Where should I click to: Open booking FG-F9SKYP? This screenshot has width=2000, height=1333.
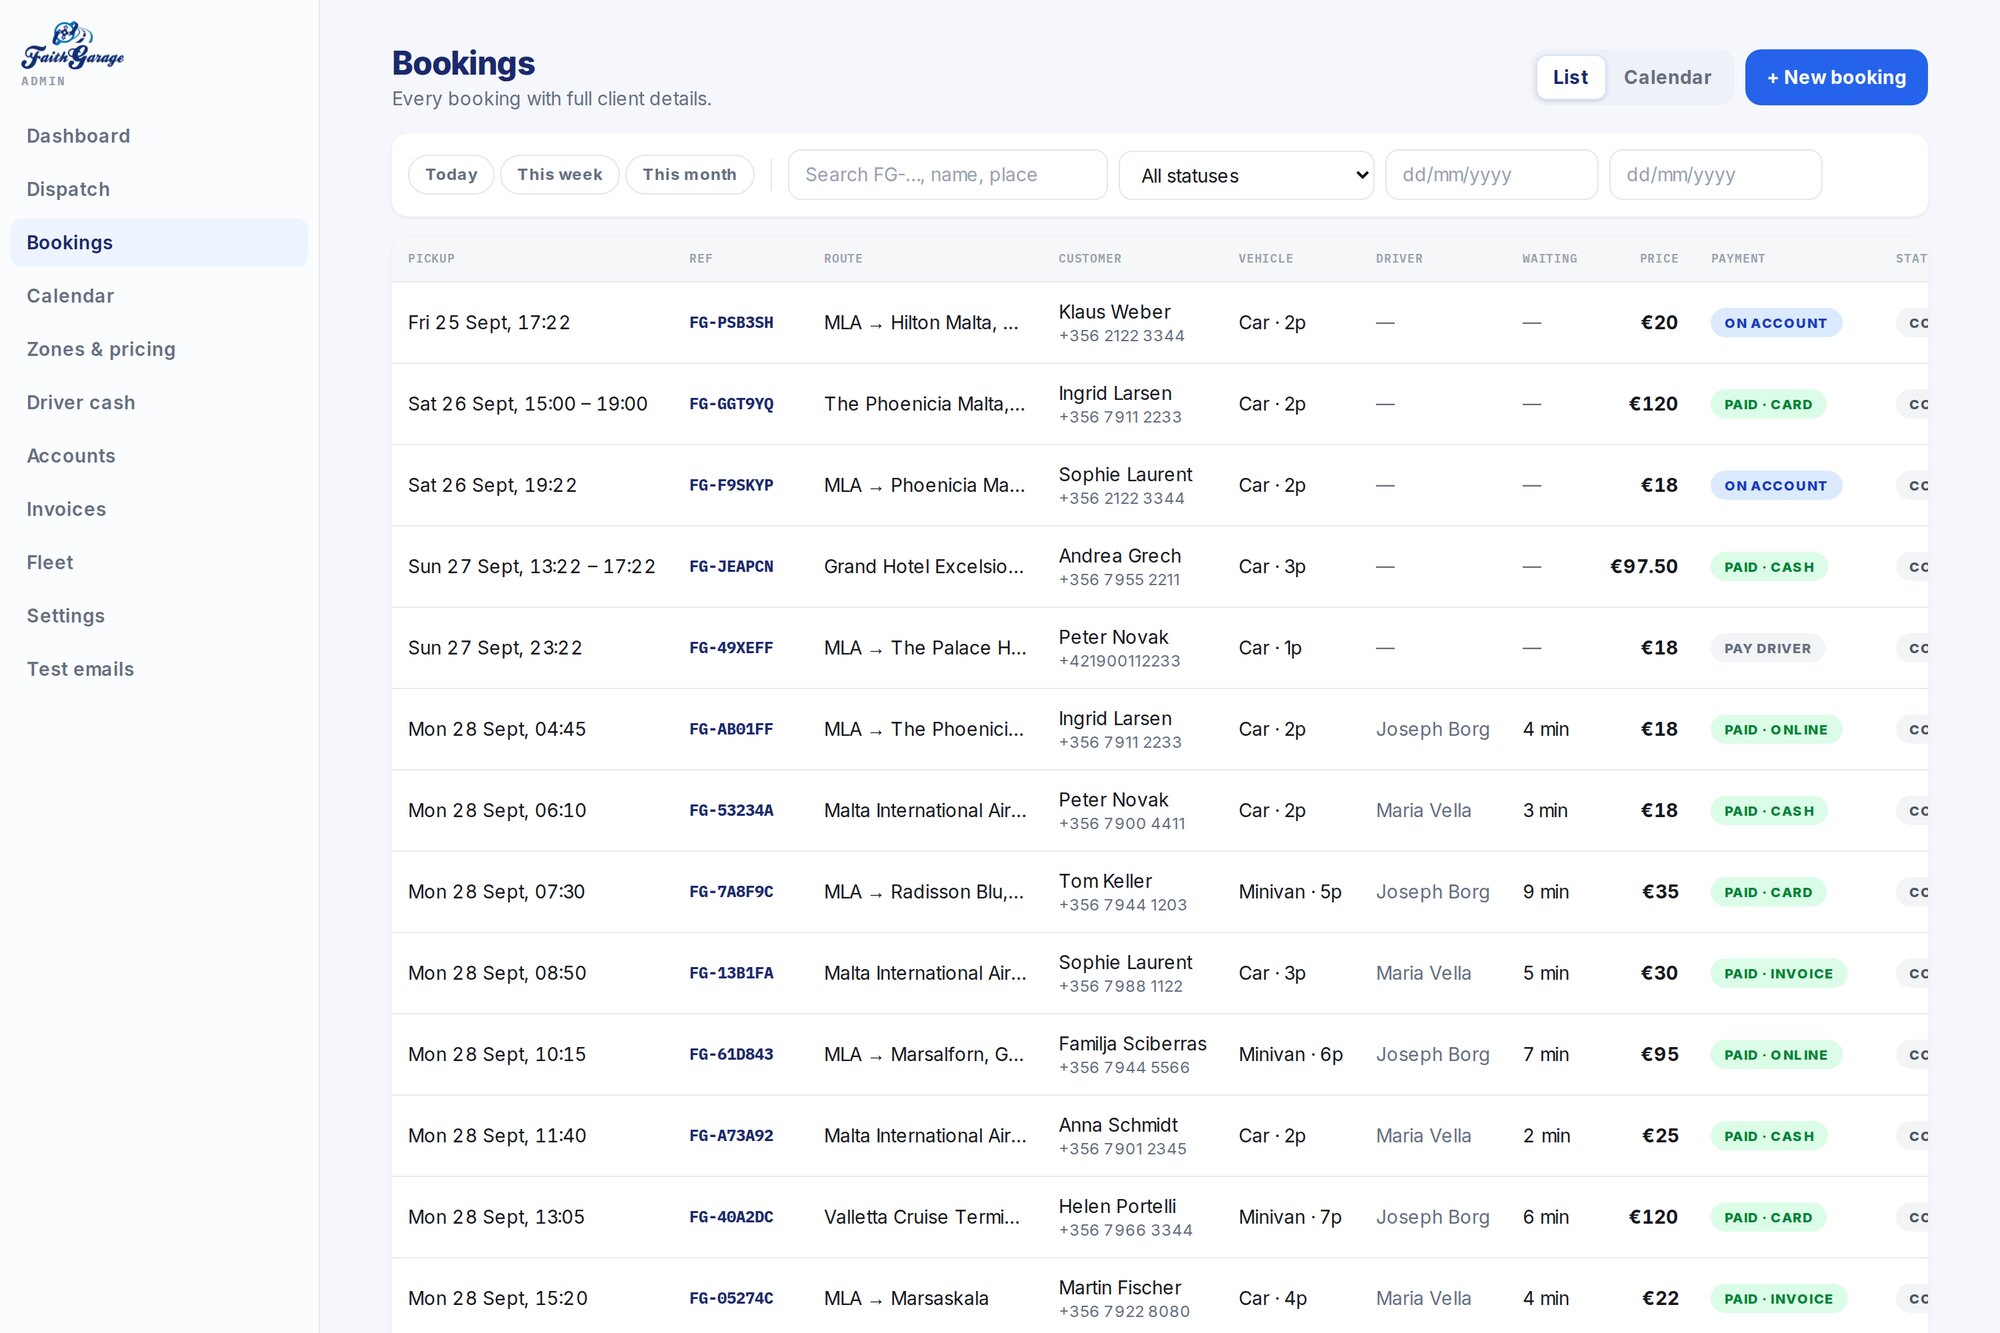(731, 485)
